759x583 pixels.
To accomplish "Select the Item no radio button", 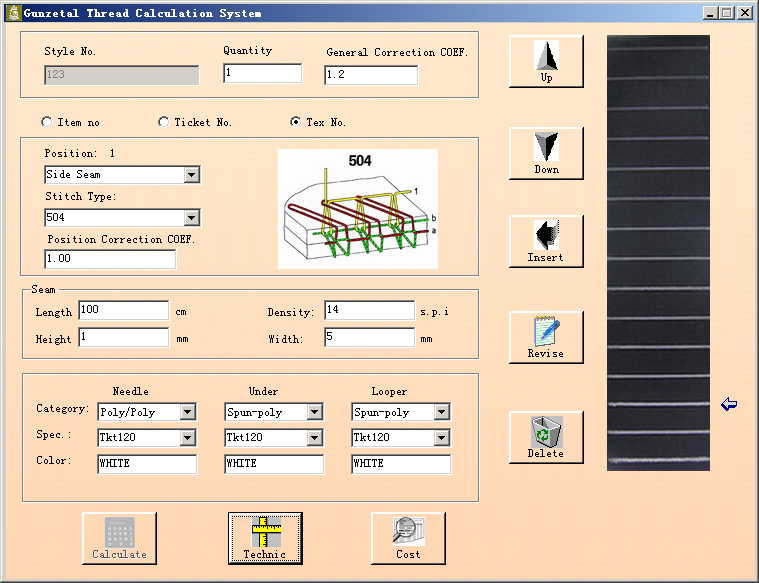I will 46,122.
